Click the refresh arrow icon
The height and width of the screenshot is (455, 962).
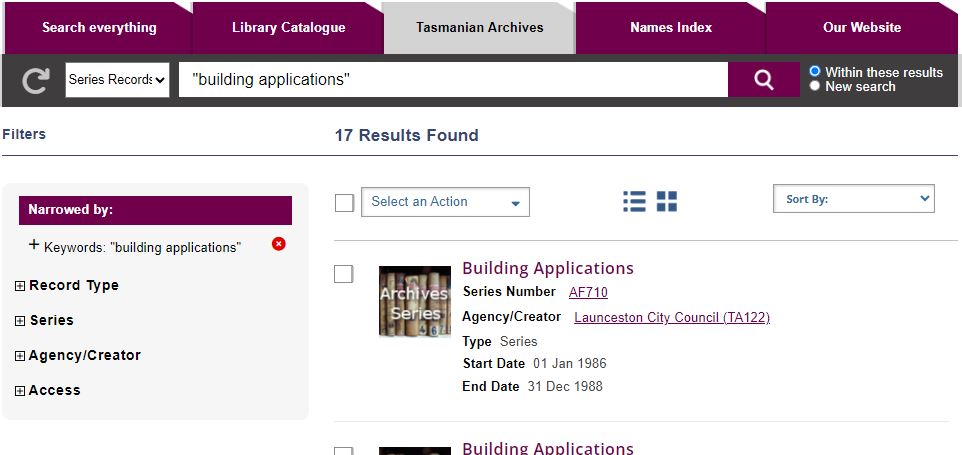click(x=35, y=80)
